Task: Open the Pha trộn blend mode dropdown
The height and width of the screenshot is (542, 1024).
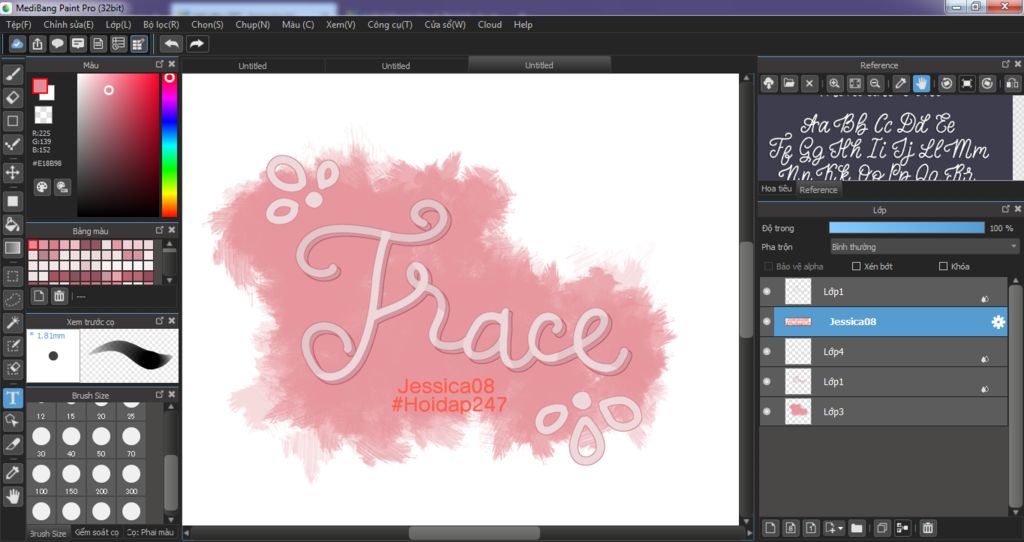Action: point(923,247)
